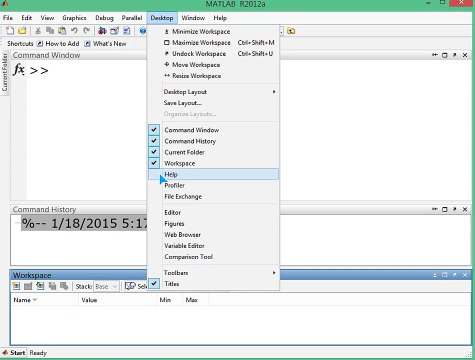This screenshot has width=475, height=360.
Task: Select Comparison Tool menu item
Action: click(213, 257)
